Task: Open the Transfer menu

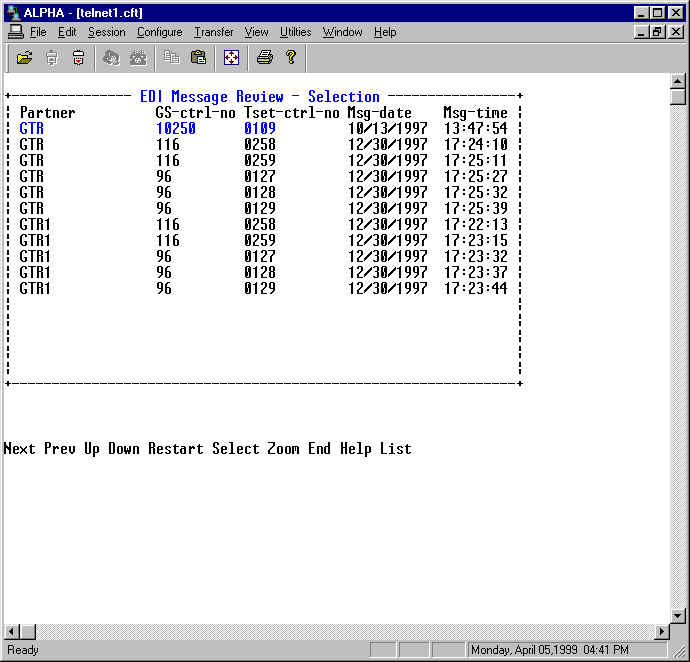Action: pyautogui.click(x=213, y=32)
